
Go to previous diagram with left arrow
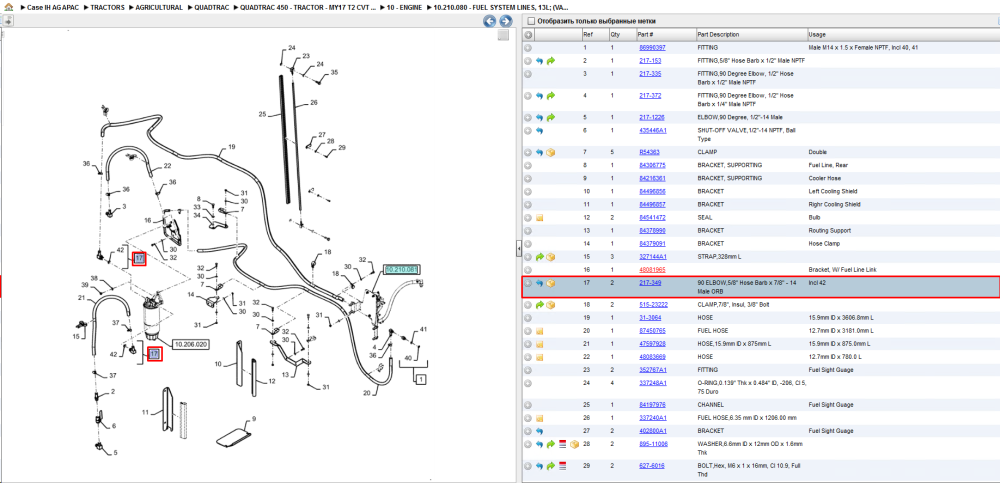tap(489, 21)
